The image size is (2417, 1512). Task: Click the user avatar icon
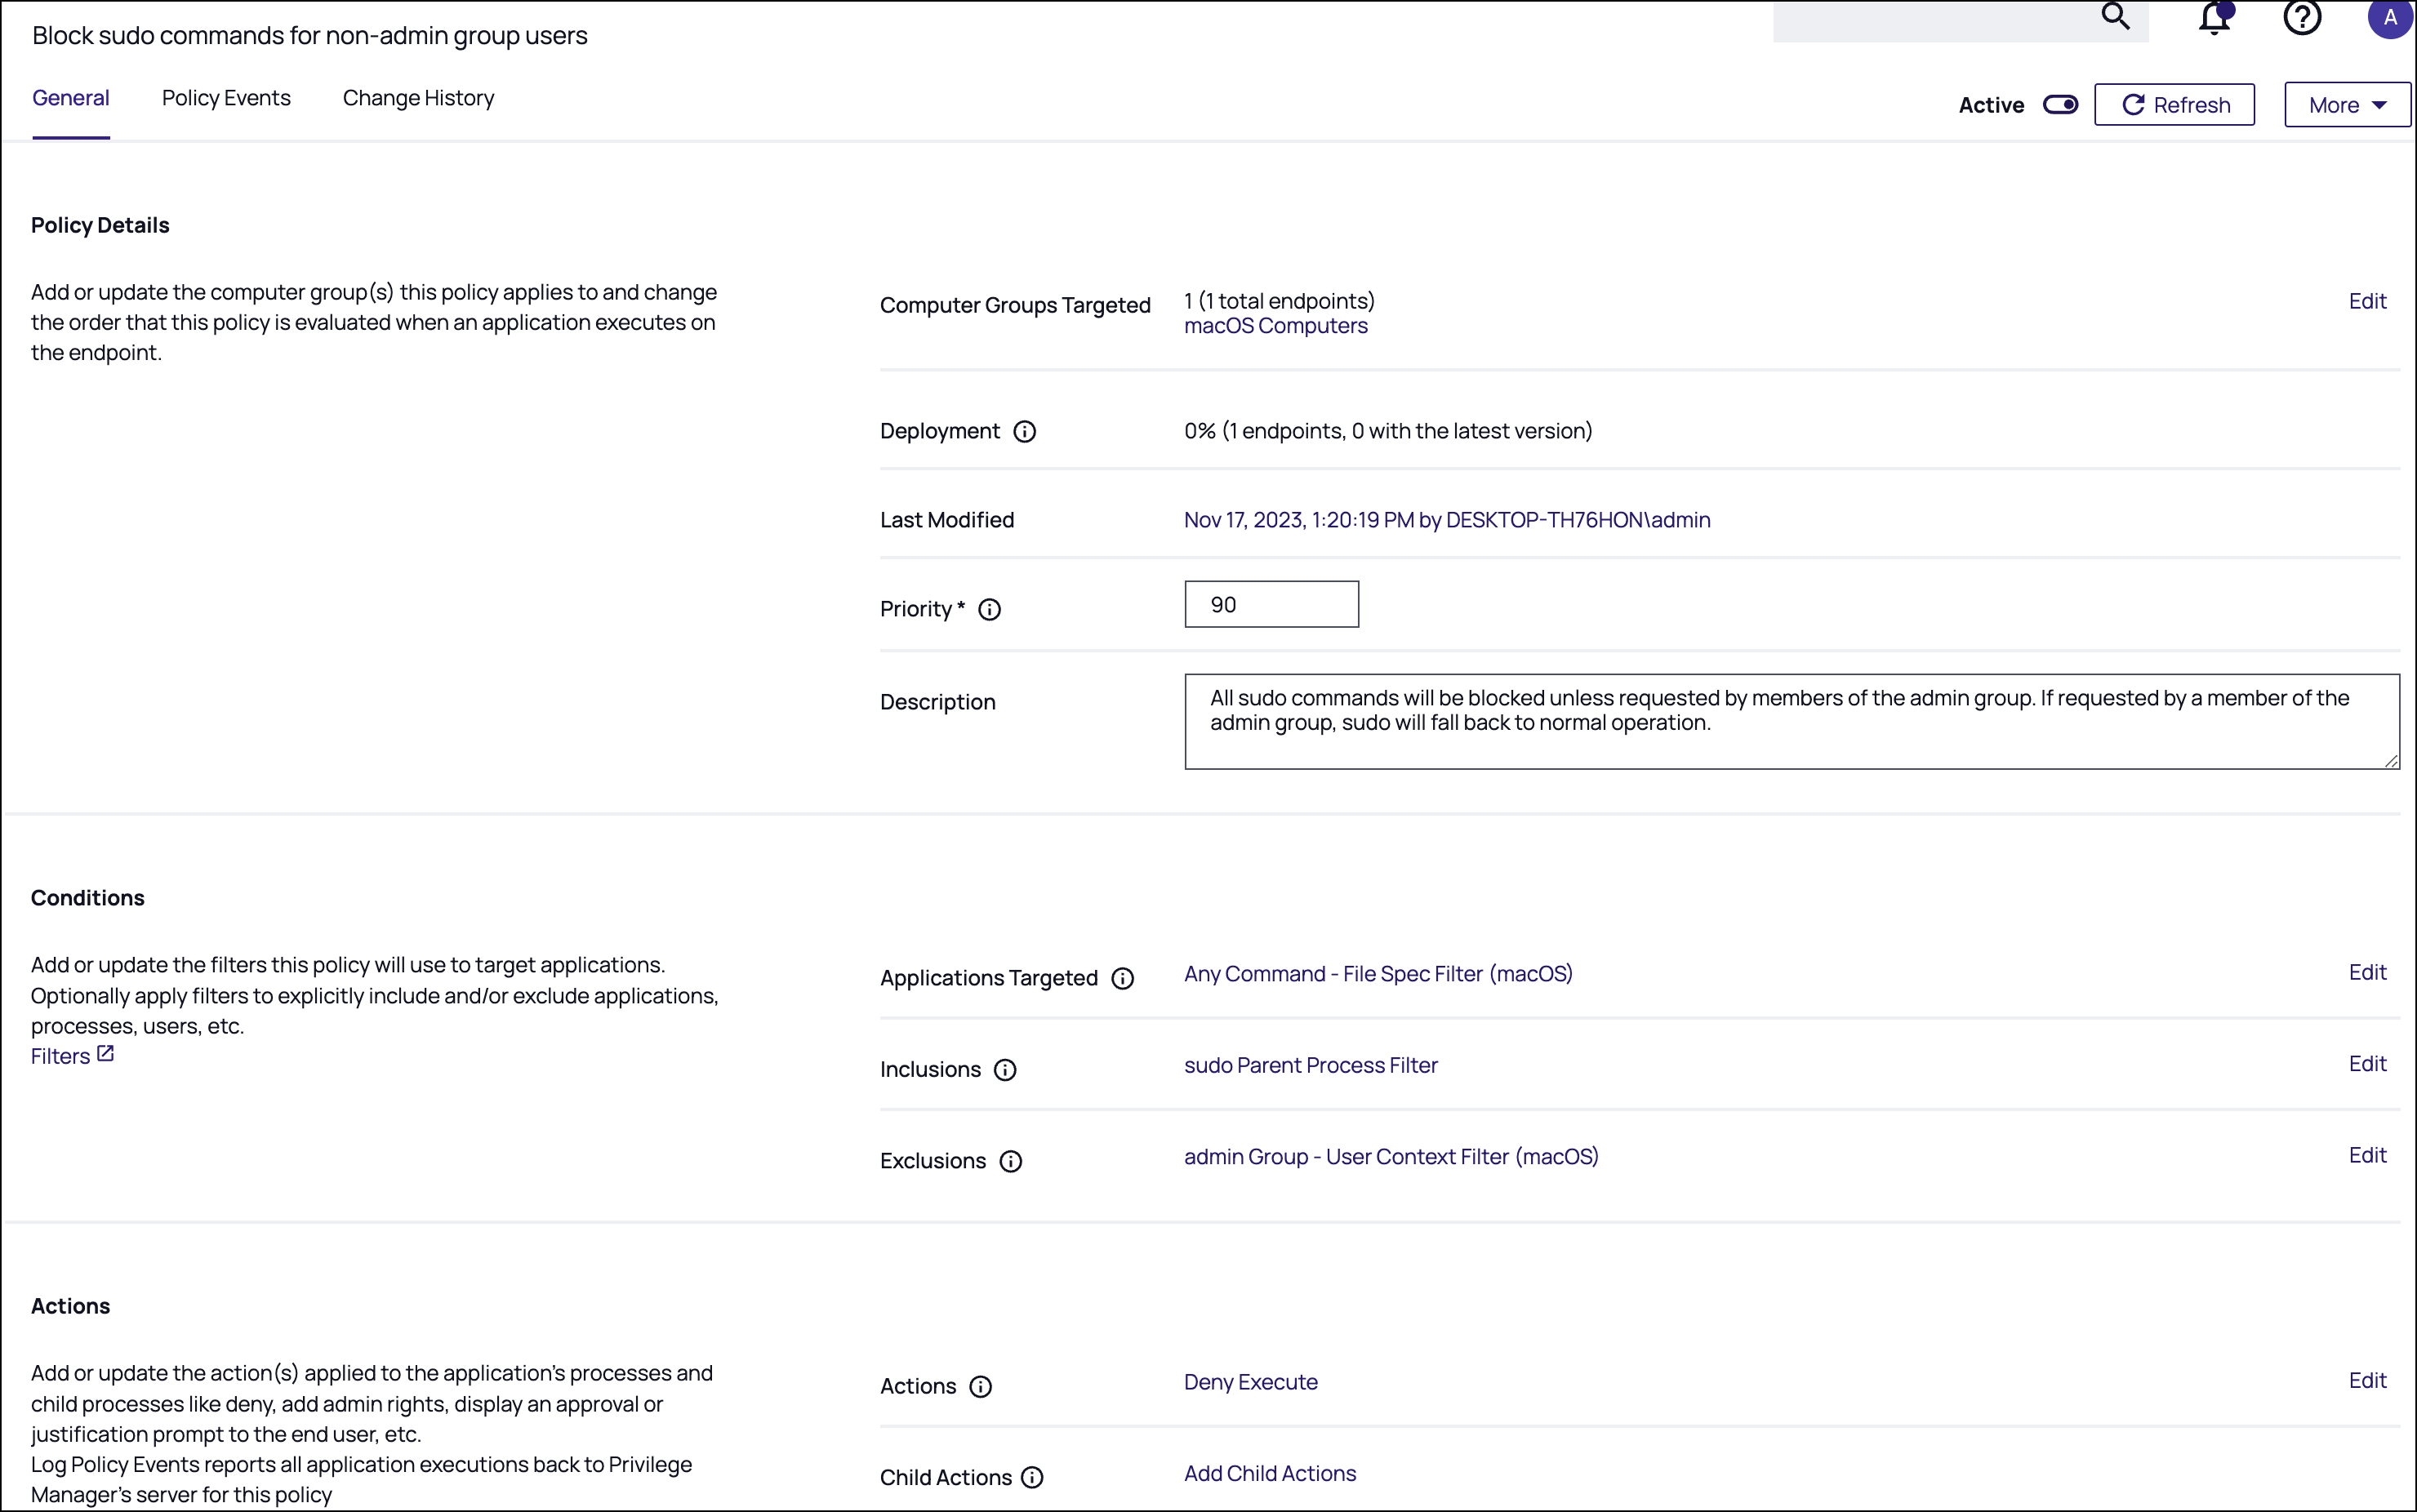(x=2390, y=17)
